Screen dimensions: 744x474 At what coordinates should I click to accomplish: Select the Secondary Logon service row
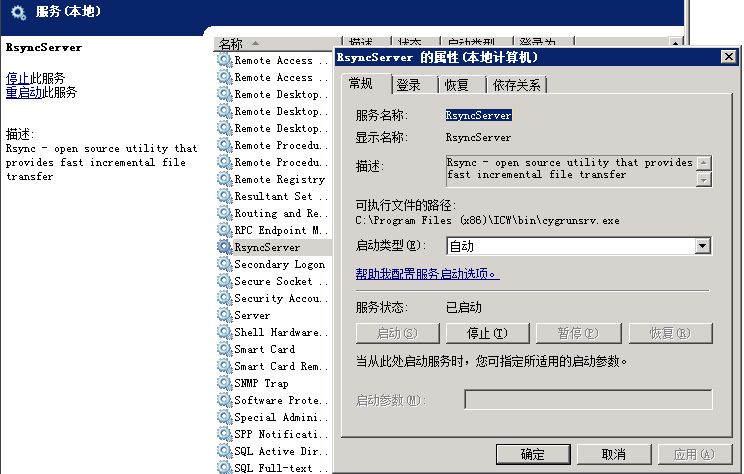pyautogui.click(x=273, y=264)
